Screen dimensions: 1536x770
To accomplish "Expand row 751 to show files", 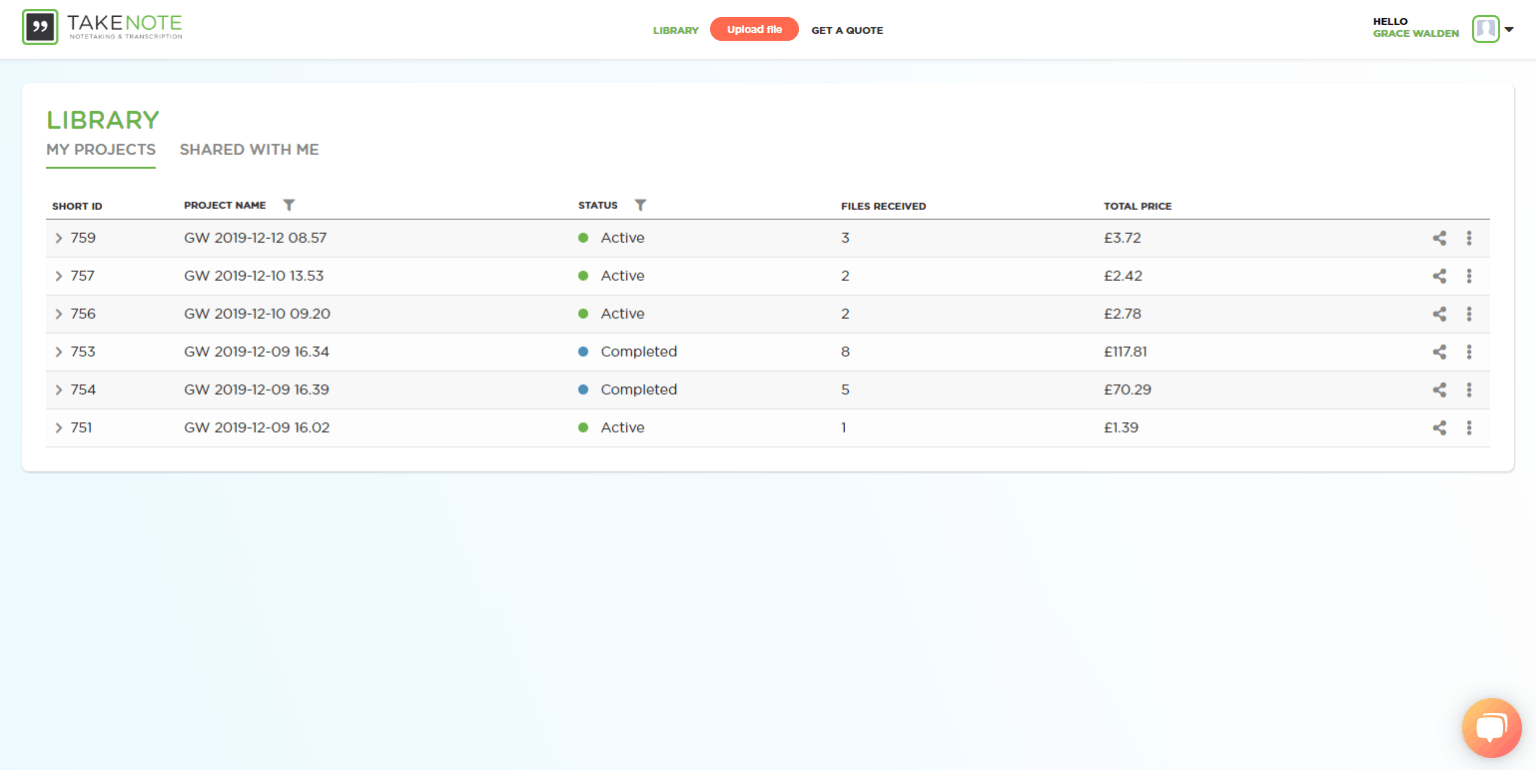I will (59, 427).
